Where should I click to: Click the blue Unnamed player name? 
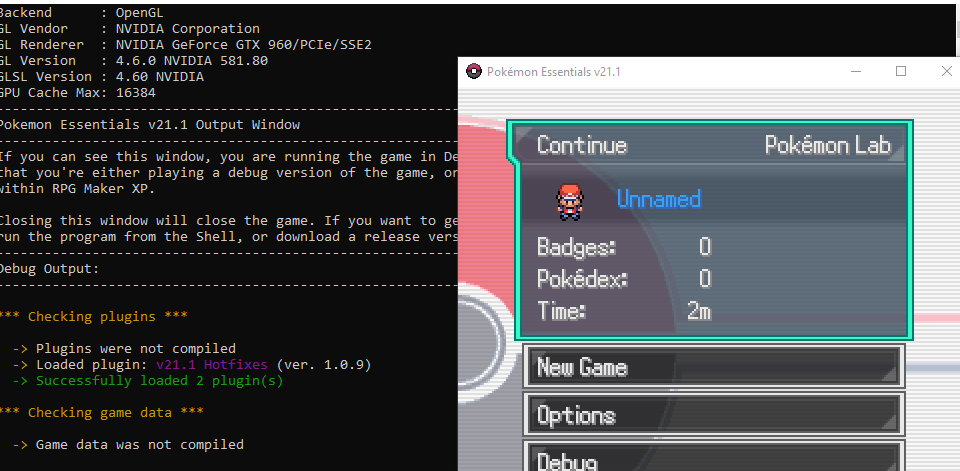coord(658,199)
